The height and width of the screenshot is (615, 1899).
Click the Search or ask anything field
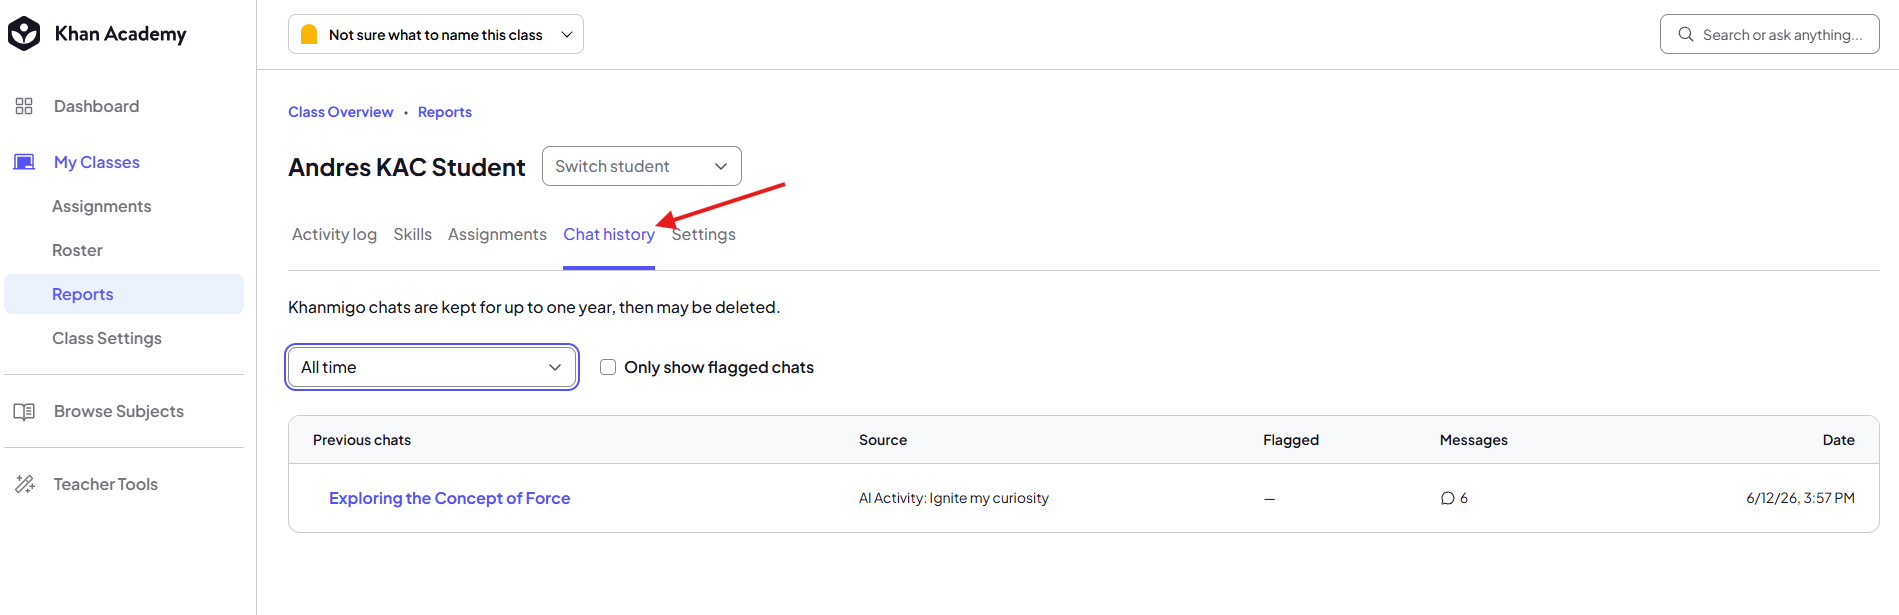pyautogui.click(x=1770, y=34)
